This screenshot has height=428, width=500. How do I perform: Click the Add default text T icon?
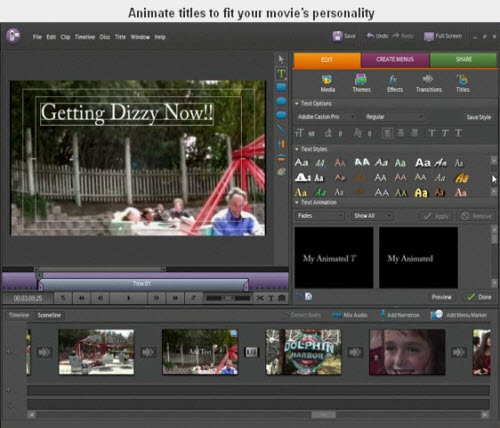tap(271, 298)
